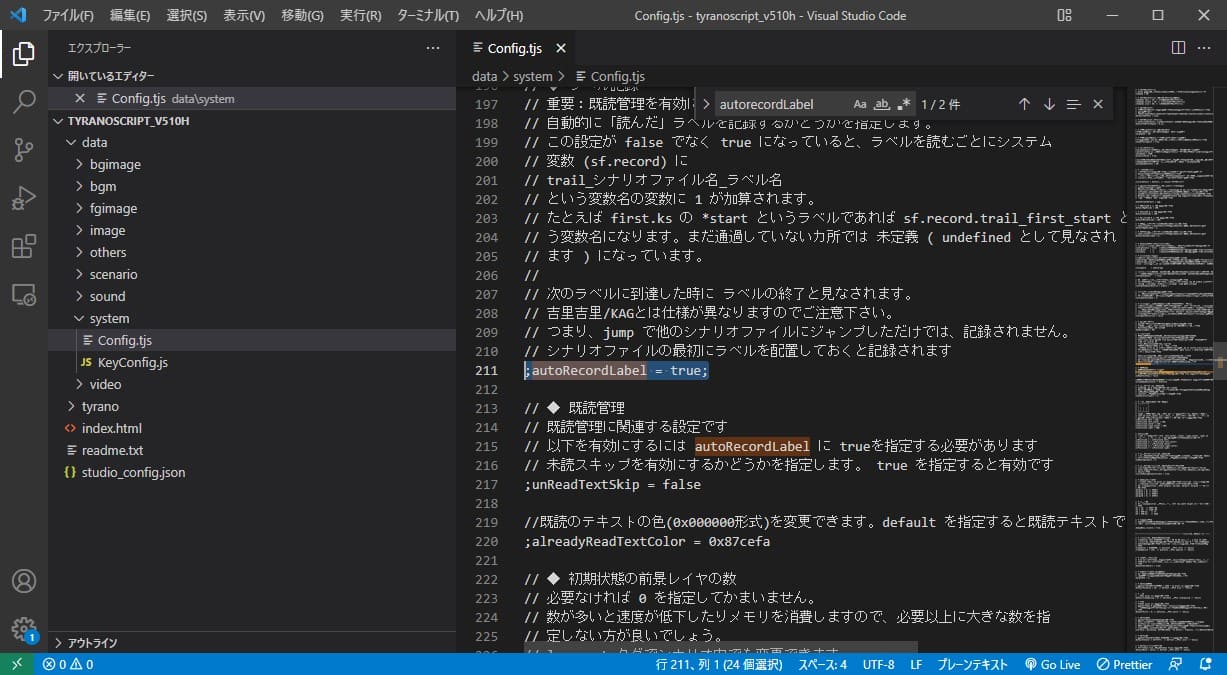Select the Config.tjs editor tab

[514, 48]
